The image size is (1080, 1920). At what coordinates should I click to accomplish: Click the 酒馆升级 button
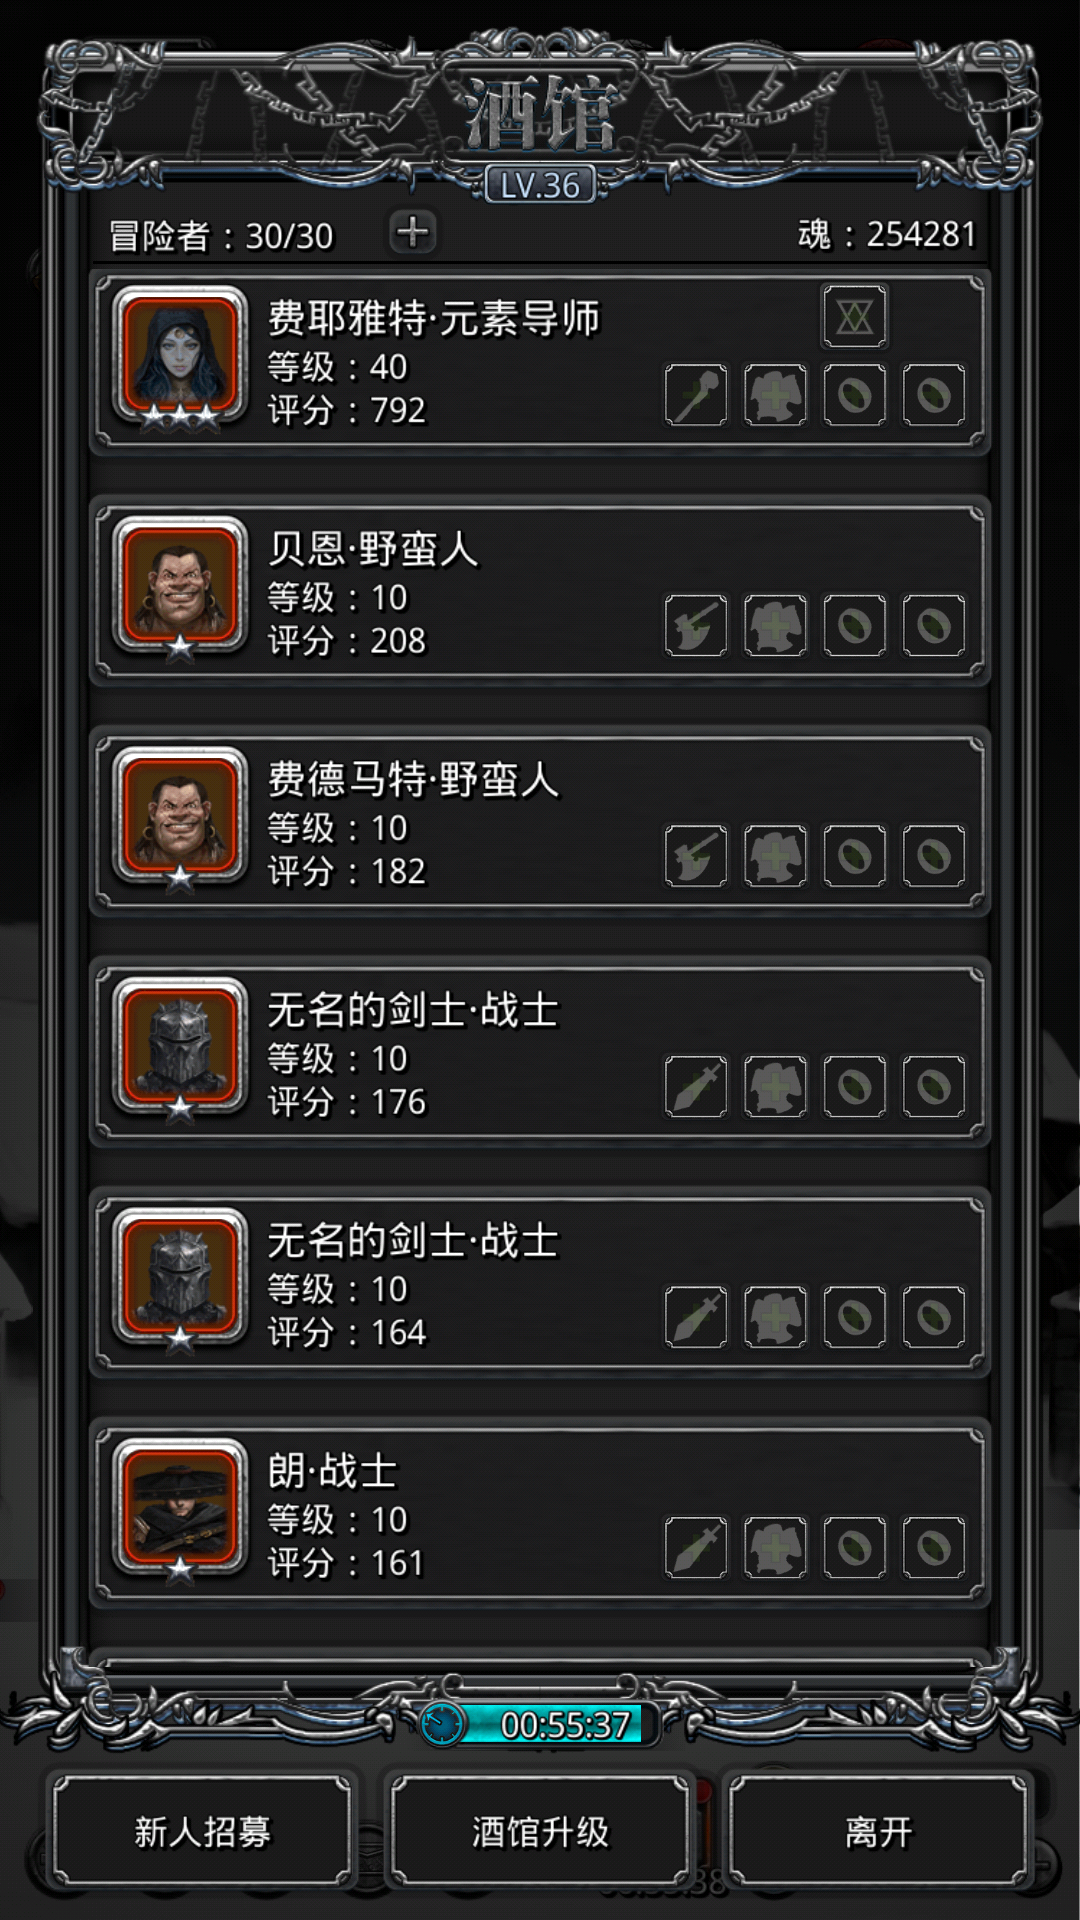point(540,1832)
